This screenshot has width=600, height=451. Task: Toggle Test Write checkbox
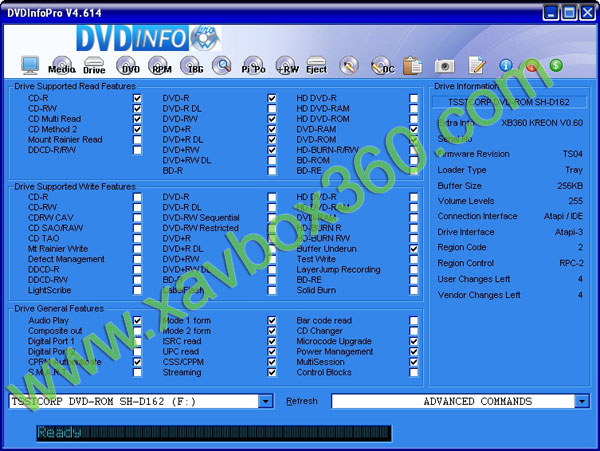pos(414,259)
